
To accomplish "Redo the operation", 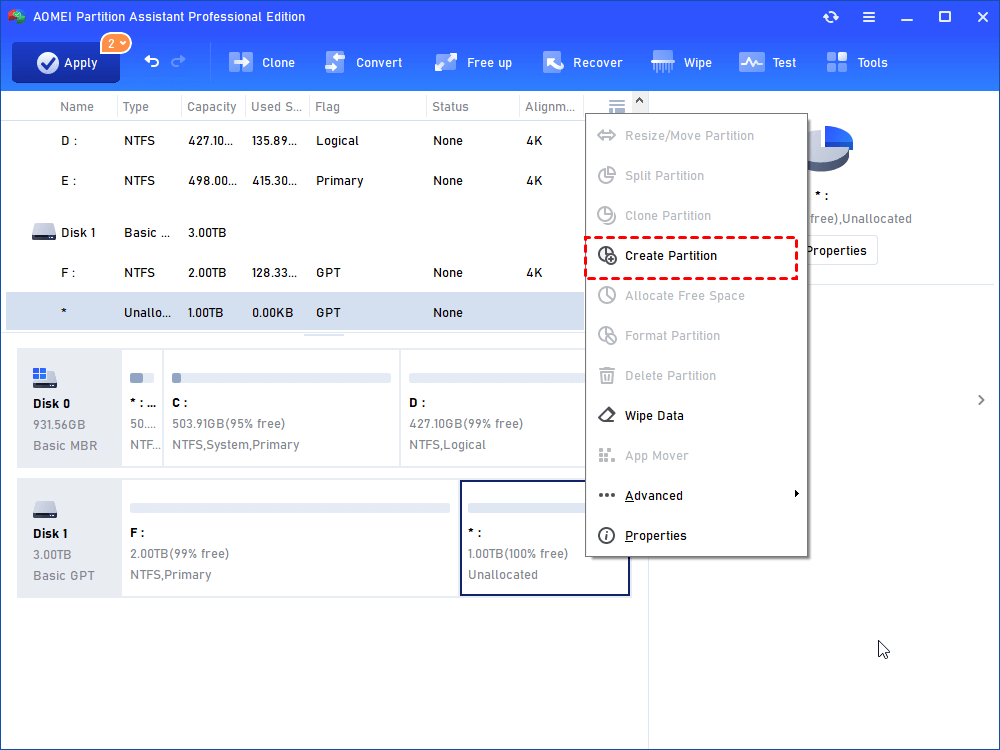I will tap(179, 61).
